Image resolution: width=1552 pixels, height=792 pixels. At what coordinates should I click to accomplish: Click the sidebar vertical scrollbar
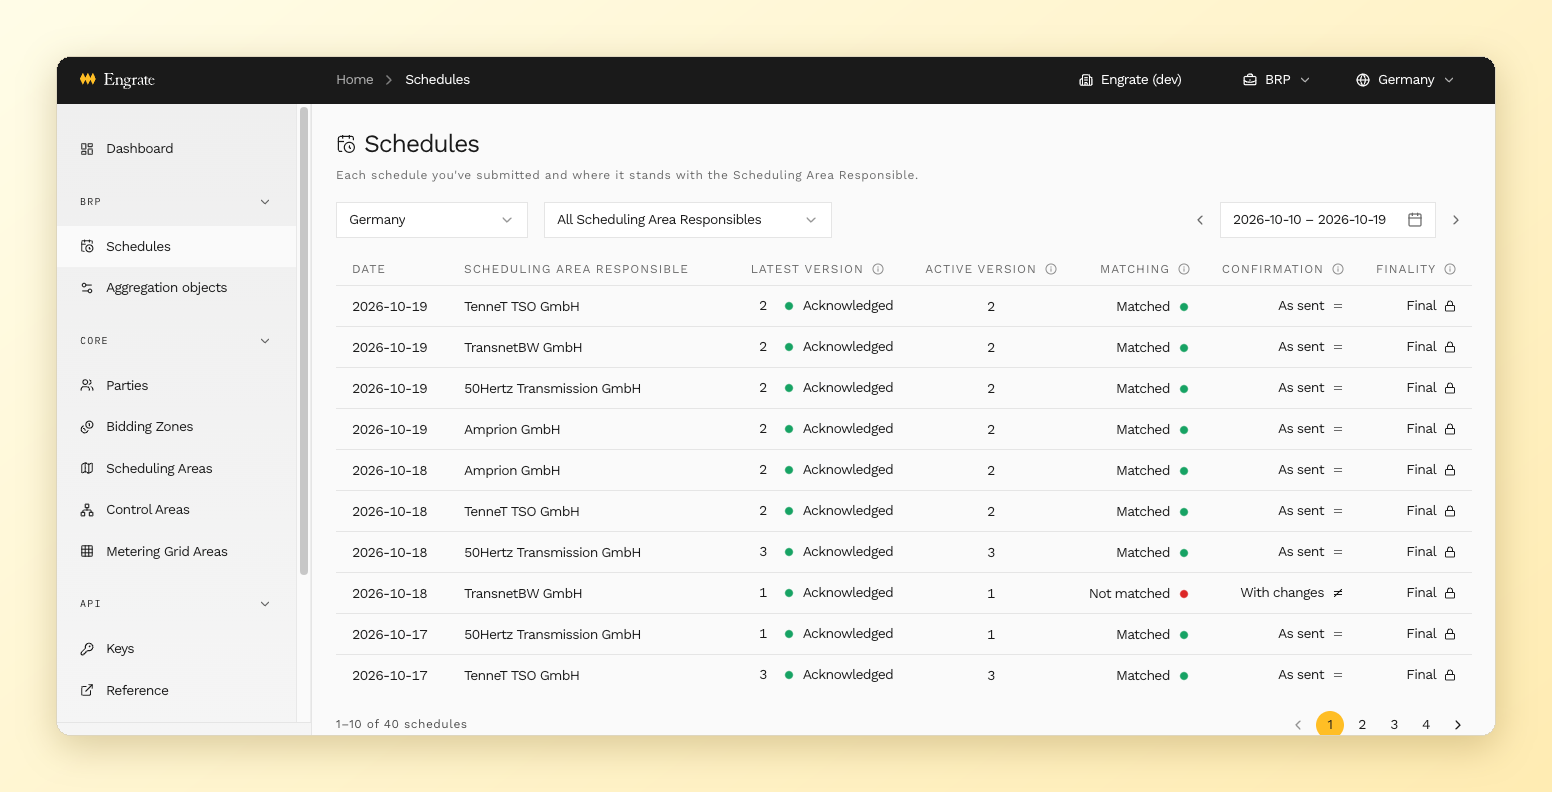304,341
